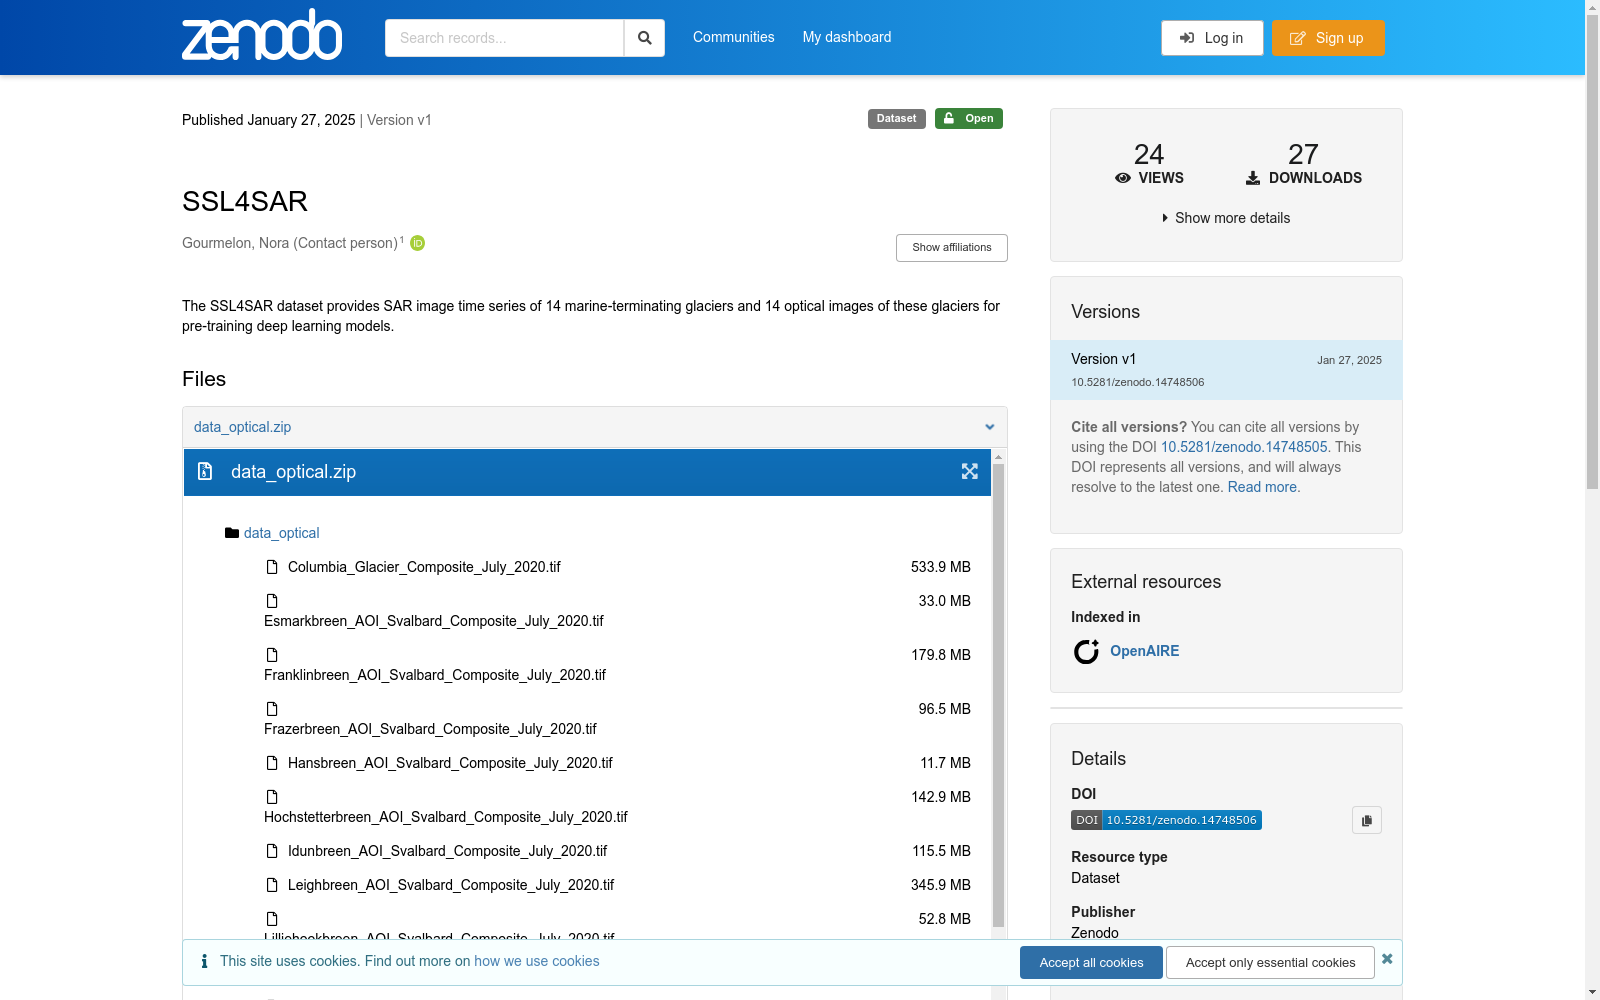1600x1000 pixels.
Task: Click Show affiliations button
Action: [952, 248]
